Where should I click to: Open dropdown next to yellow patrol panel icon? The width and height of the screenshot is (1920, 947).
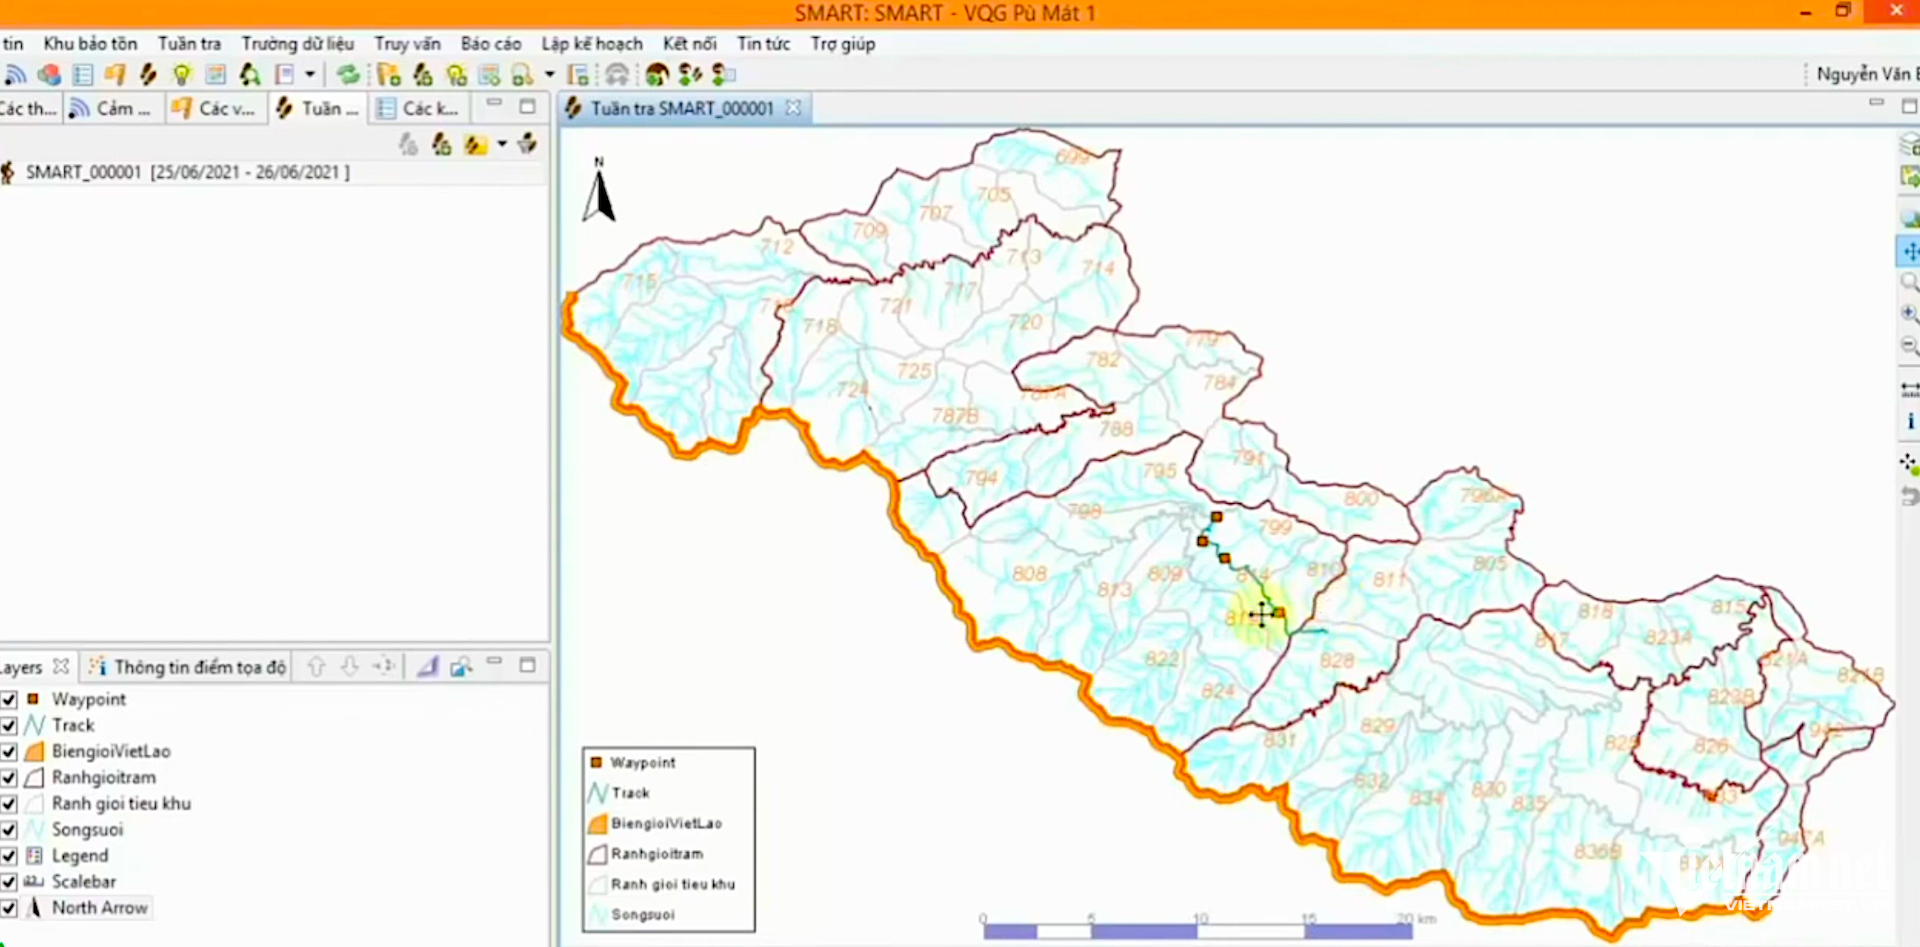click(502, 145)
